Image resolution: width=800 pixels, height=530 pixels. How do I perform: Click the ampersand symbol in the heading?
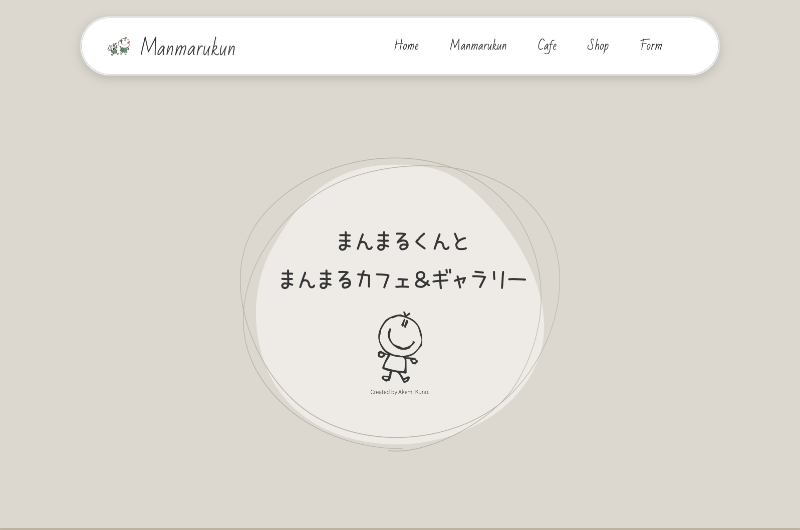(421, 280)
